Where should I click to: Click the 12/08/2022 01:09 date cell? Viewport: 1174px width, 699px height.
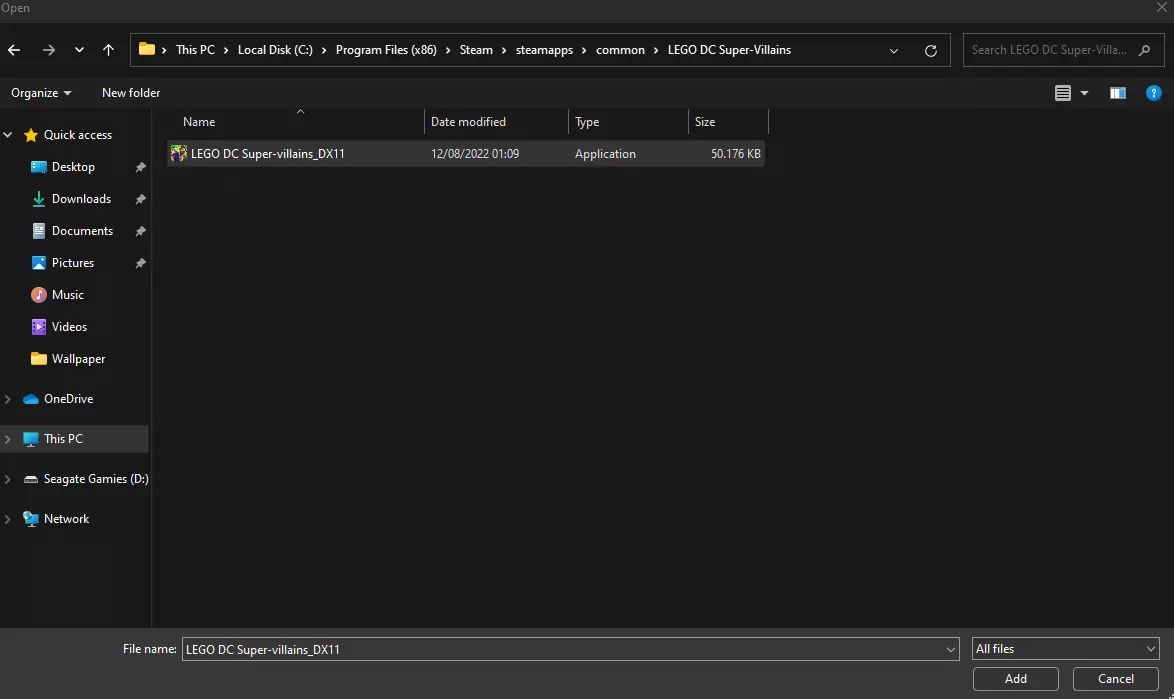(x=475, y=153)
